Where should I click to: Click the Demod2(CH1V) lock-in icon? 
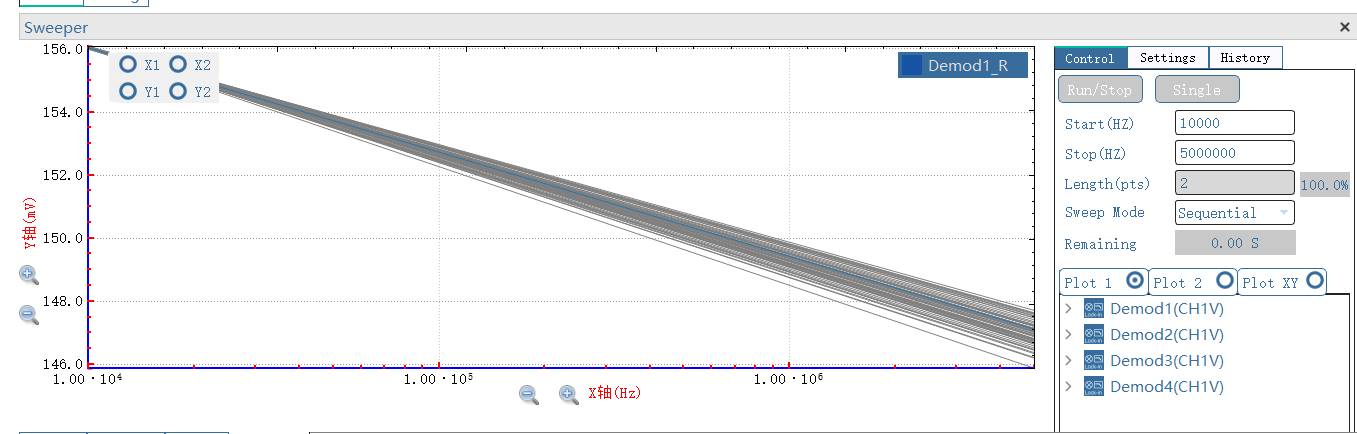[1094, 335]
